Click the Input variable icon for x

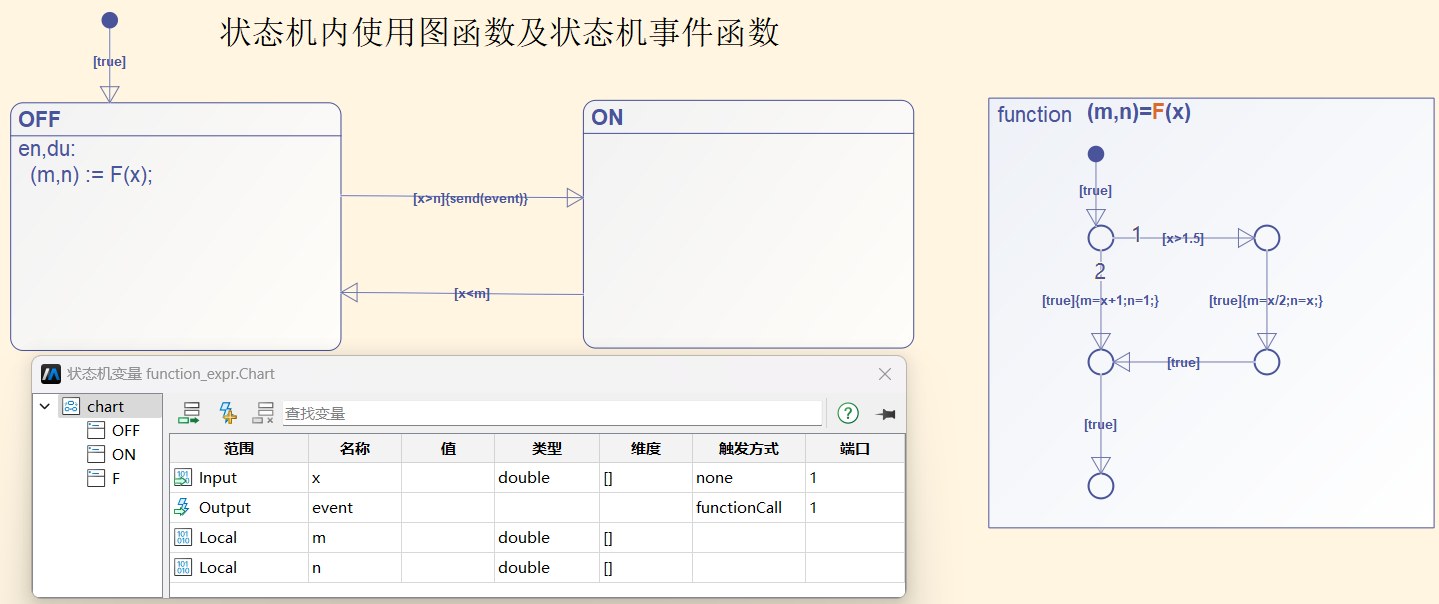183,478
